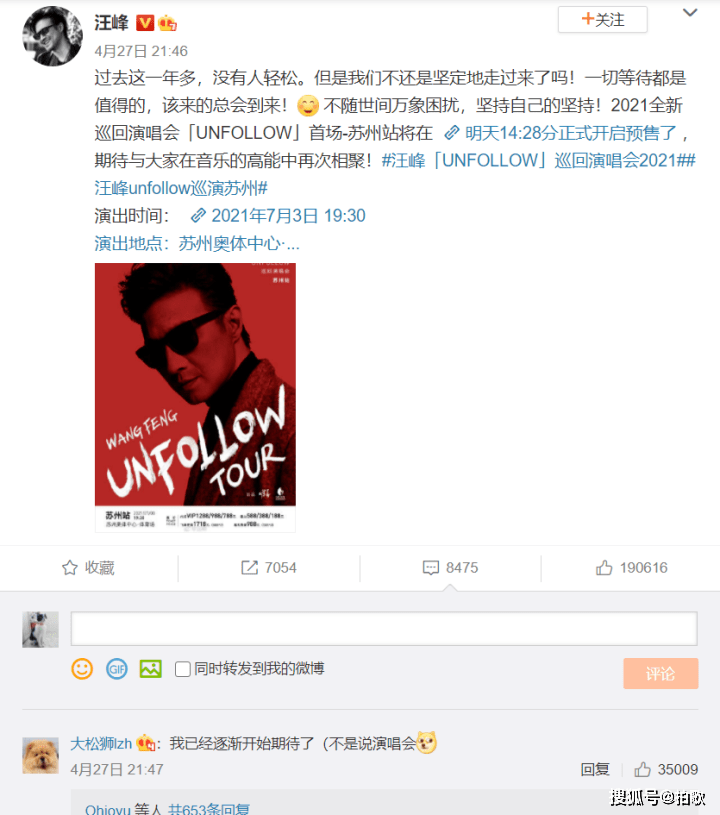Screen dimensions: 720x815
Task: Open the red UNFOLLOW TOUR poster thumbnail
Action: tap(195, 398)
